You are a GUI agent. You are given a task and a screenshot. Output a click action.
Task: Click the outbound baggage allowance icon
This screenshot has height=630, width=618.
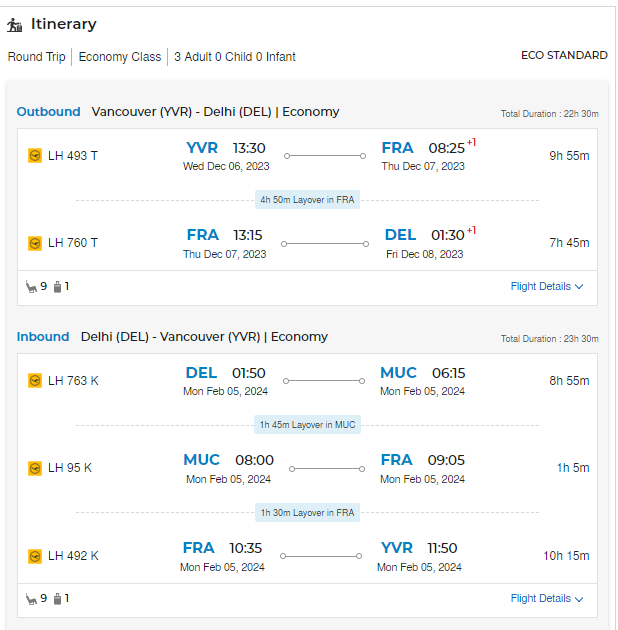[57, 287]
